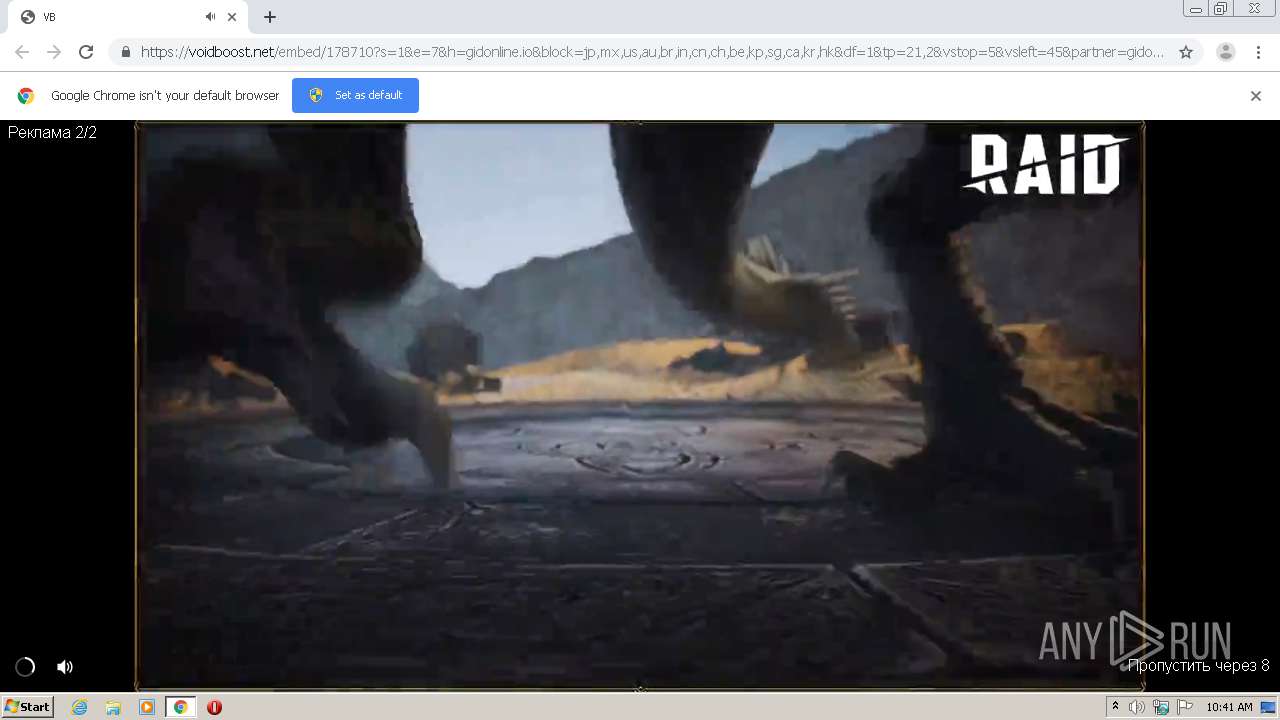Open the Windows Start menu
Screen dimensions: 1280x720
click(27, 707)
